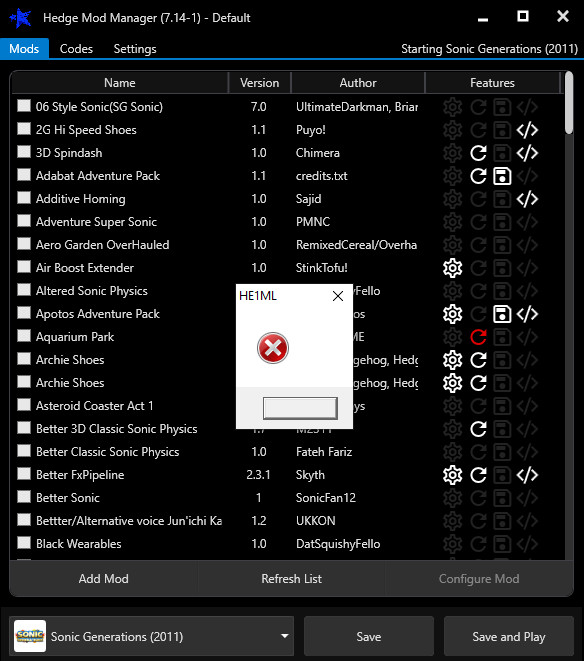Click the Add Mod button

pos(104,579)
